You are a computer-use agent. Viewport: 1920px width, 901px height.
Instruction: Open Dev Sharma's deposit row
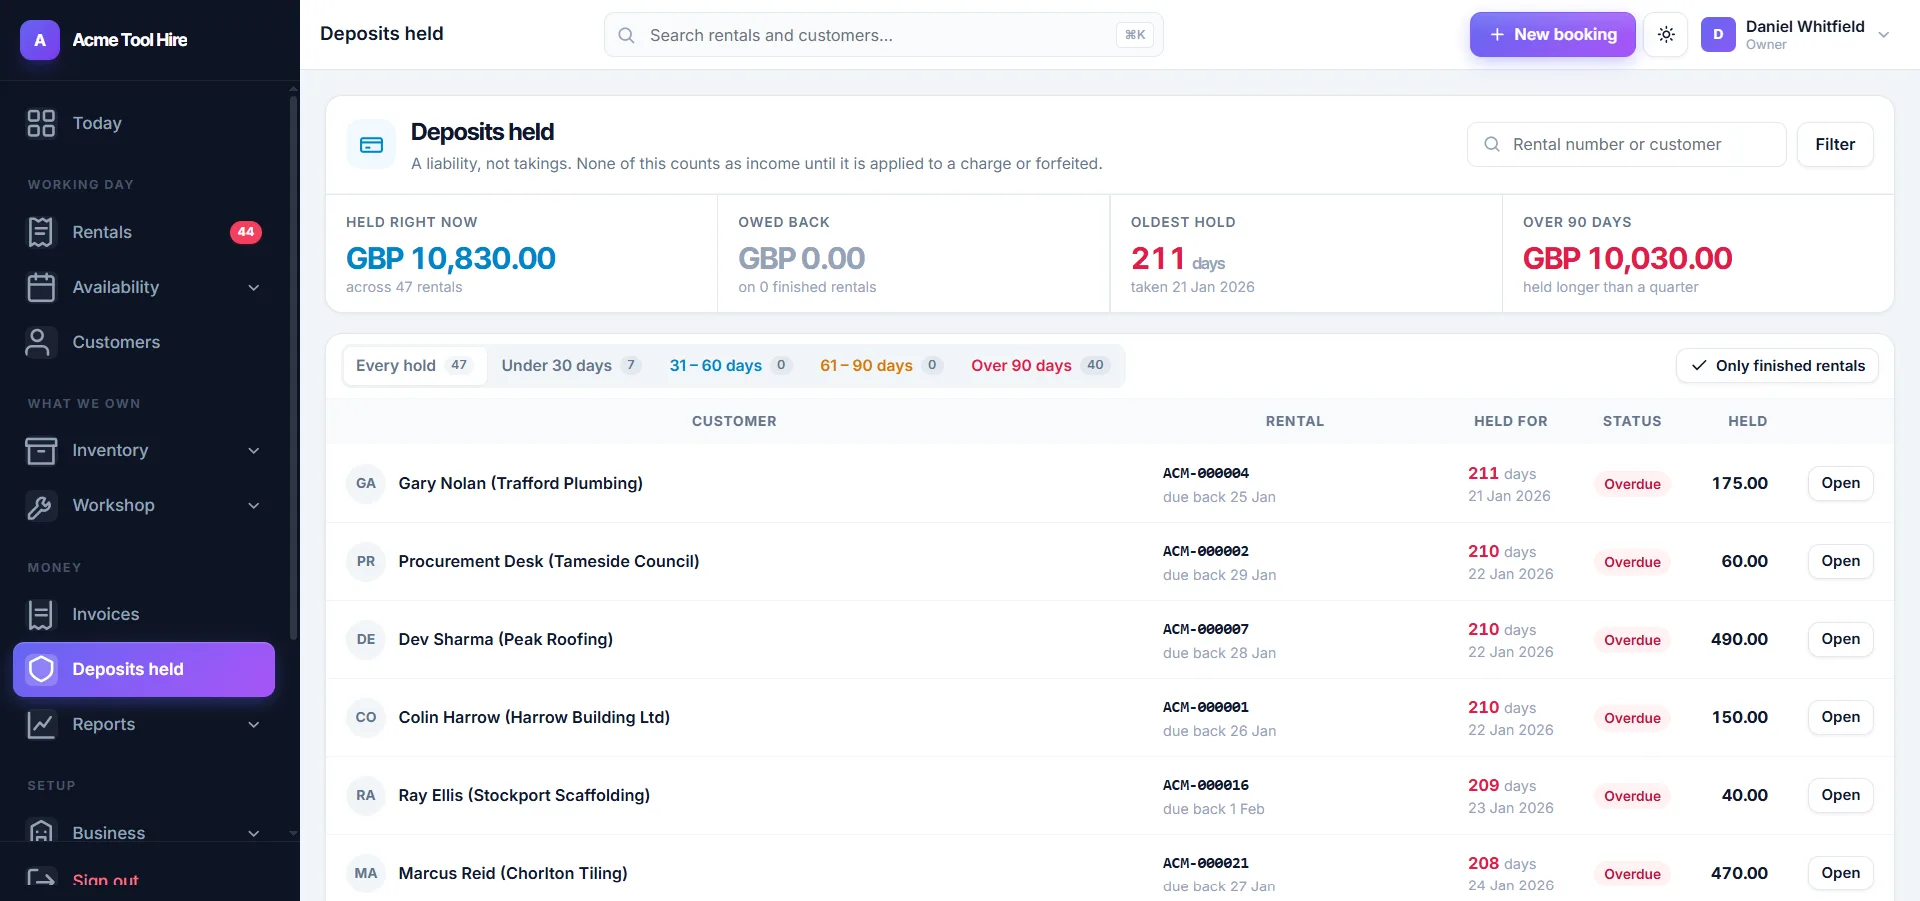pyautogui.click(x=1841, y=639)
